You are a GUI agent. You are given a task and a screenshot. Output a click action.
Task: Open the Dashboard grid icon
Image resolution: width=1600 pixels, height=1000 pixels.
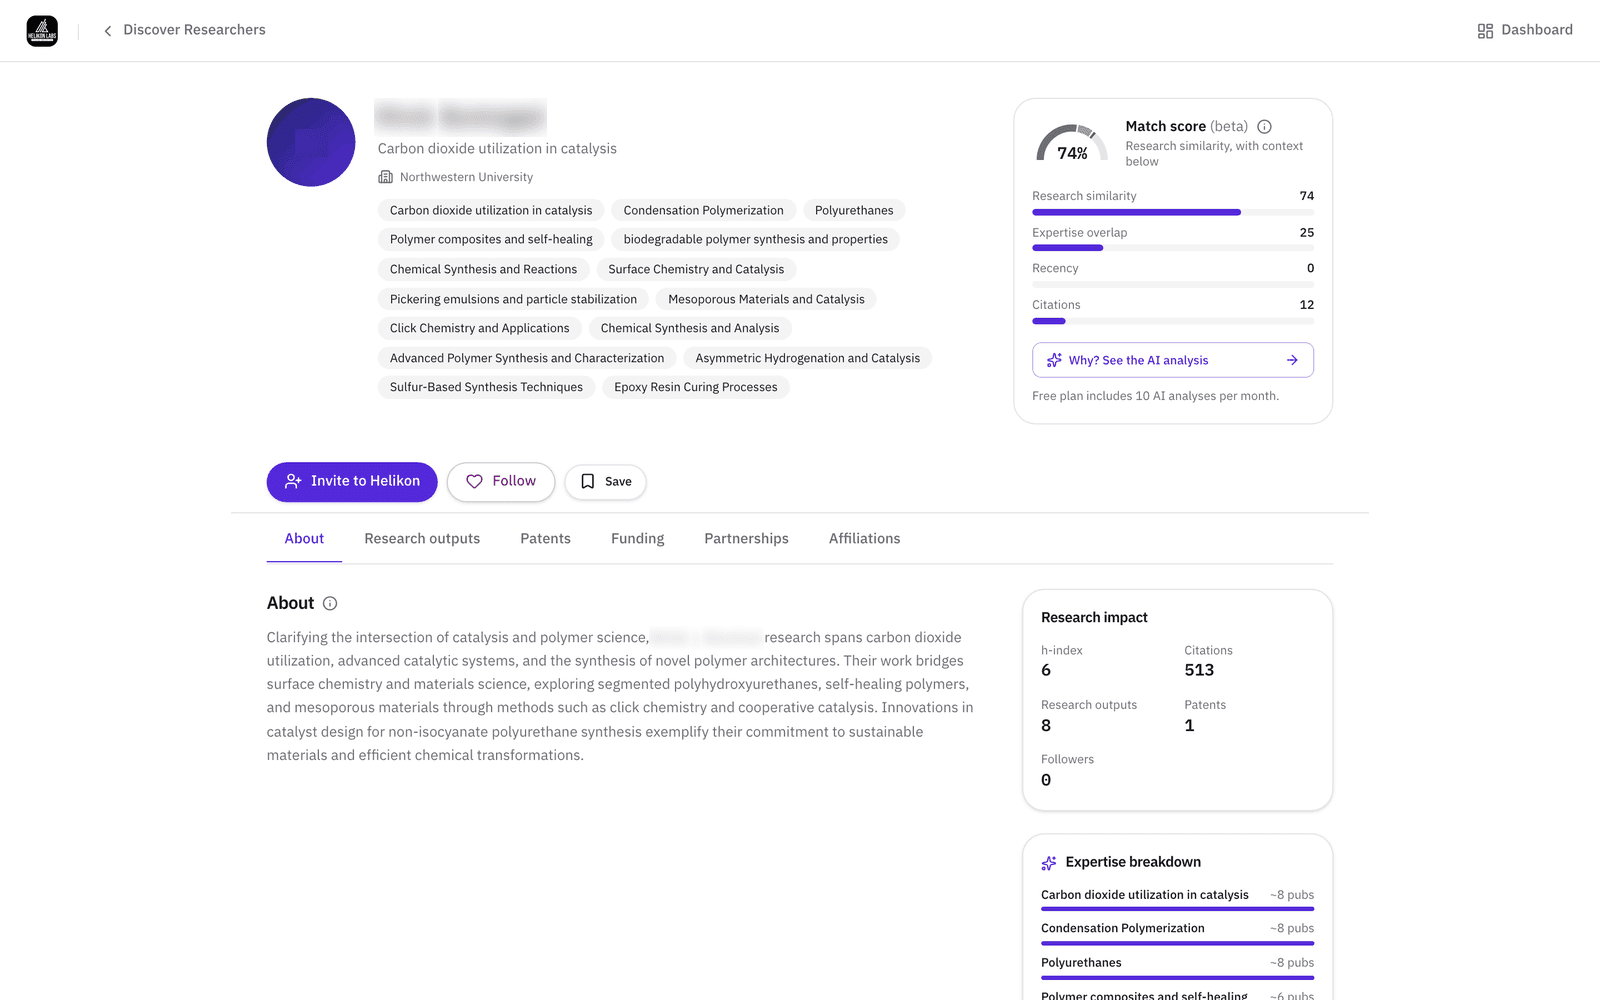click(x=1485, y=31)
